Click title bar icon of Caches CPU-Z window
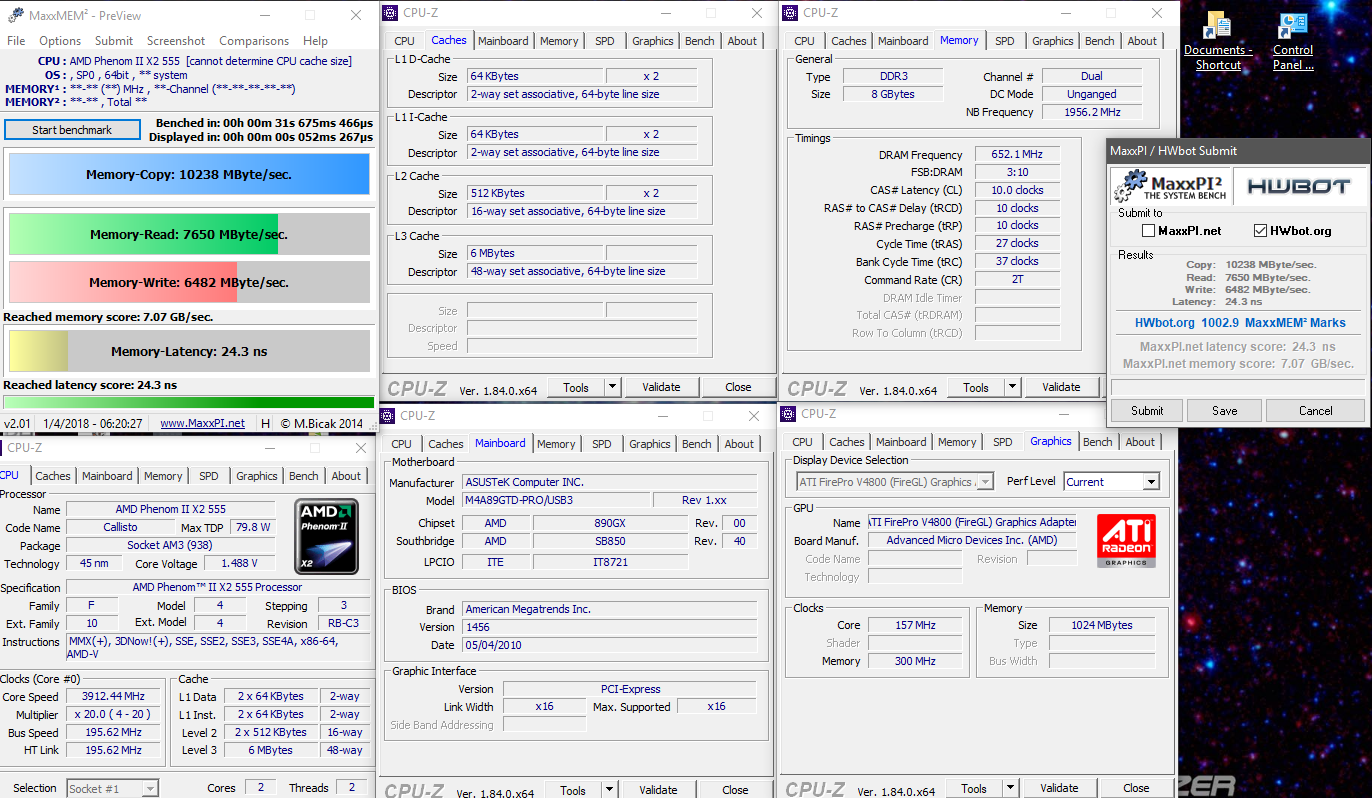This screenshot has height=798, width=1372. [390, 13]
